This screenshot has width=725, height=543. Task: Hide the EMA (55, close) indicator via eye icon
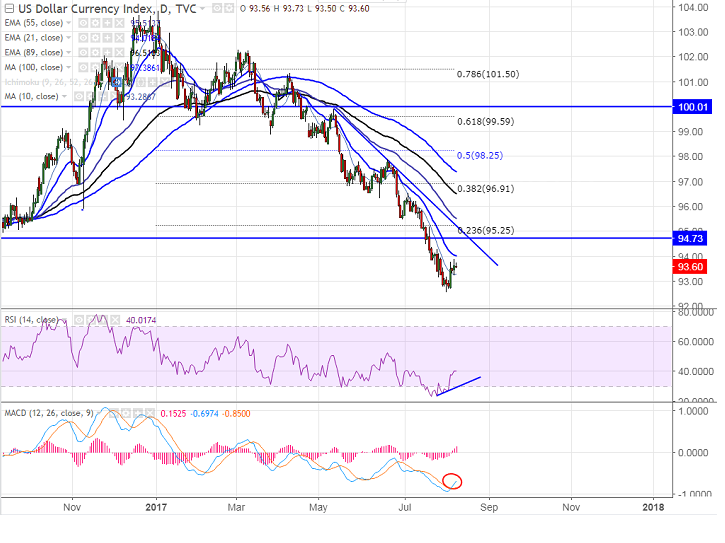point(83,23)
